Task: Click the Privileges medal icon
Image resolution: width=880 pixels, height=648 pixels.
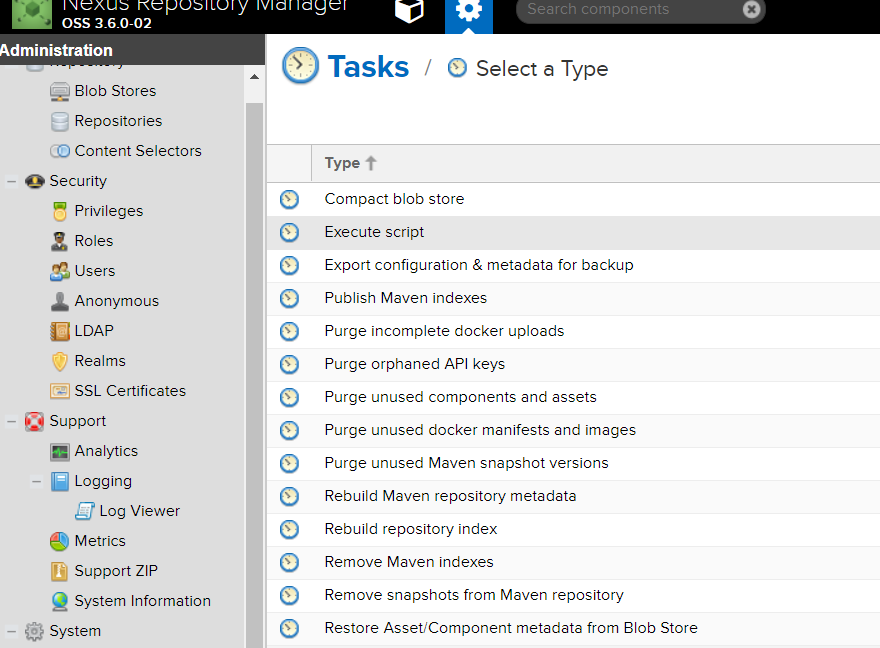Action: coord(60,211)
